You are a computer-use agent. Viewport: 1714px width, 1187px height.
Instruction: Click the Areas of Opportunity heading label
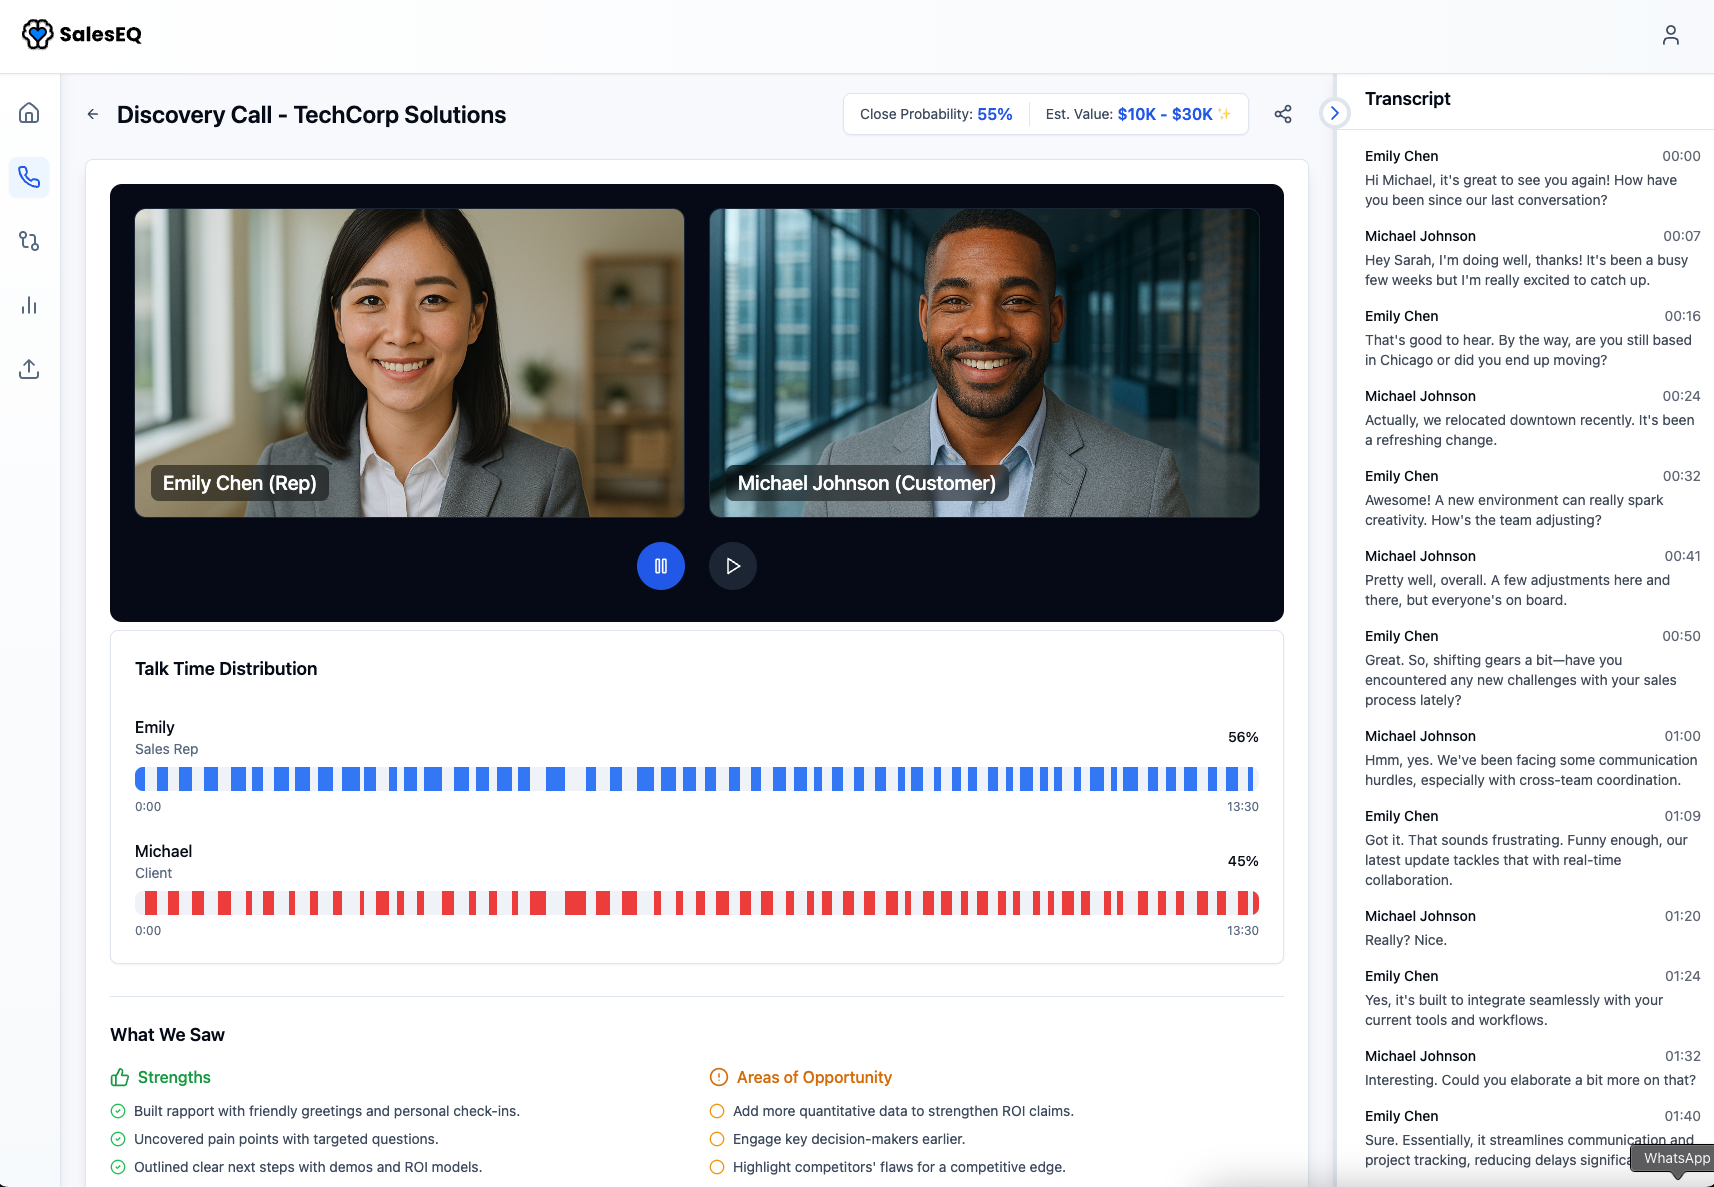(814, 1077)
